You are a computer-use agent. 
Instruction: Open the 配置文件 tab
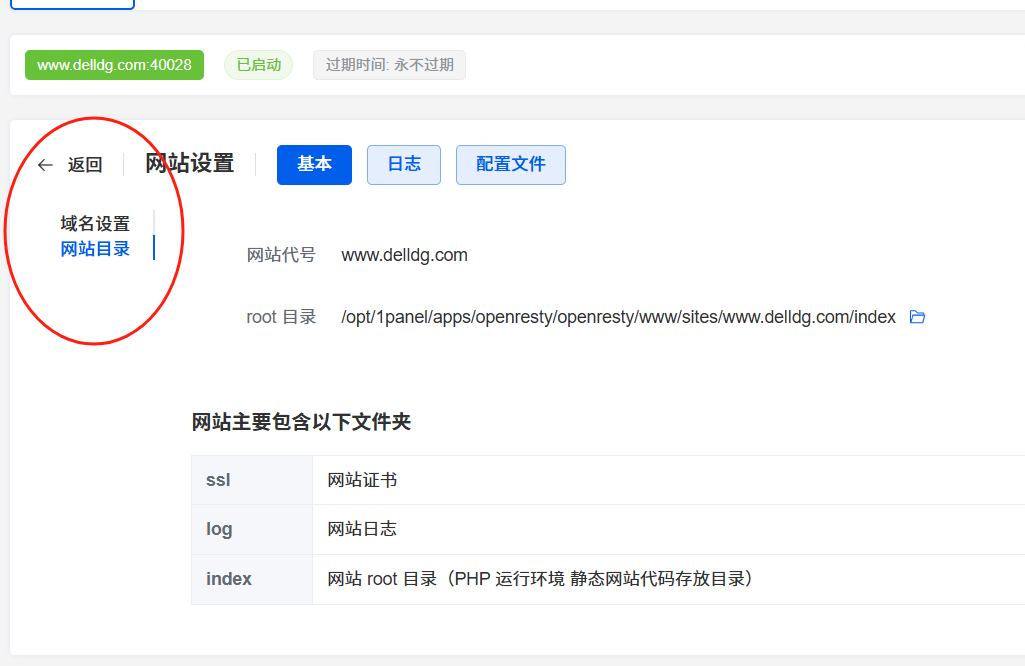click(511, 165)
